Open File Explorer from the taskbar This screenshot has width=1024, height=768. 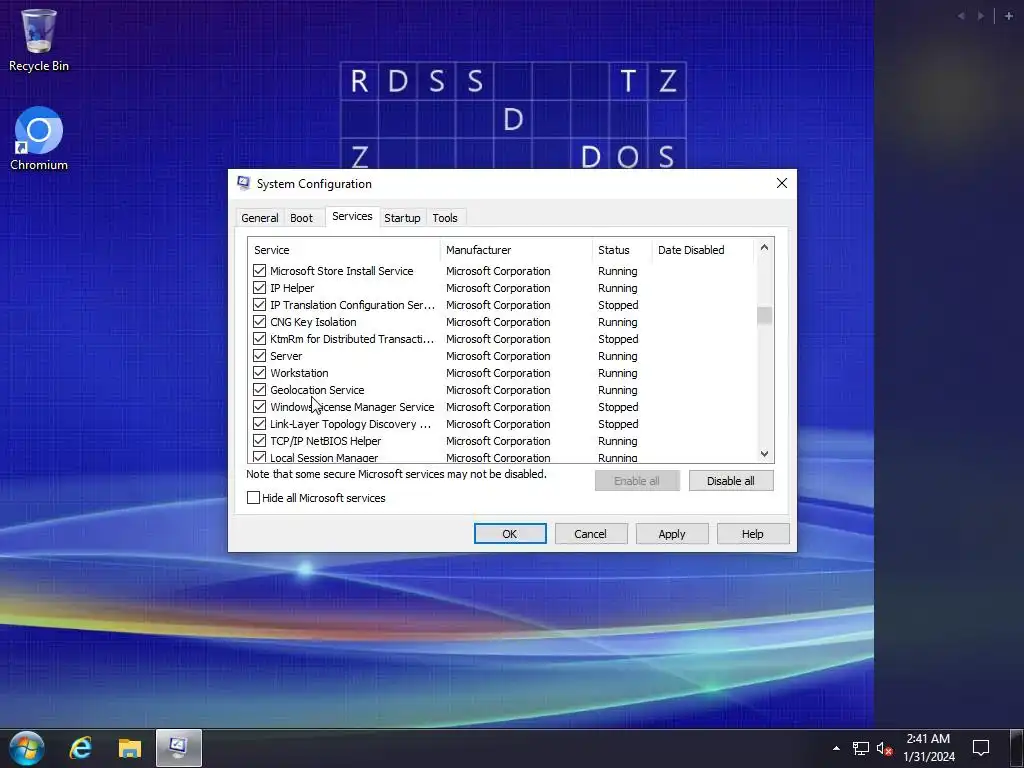130,748
